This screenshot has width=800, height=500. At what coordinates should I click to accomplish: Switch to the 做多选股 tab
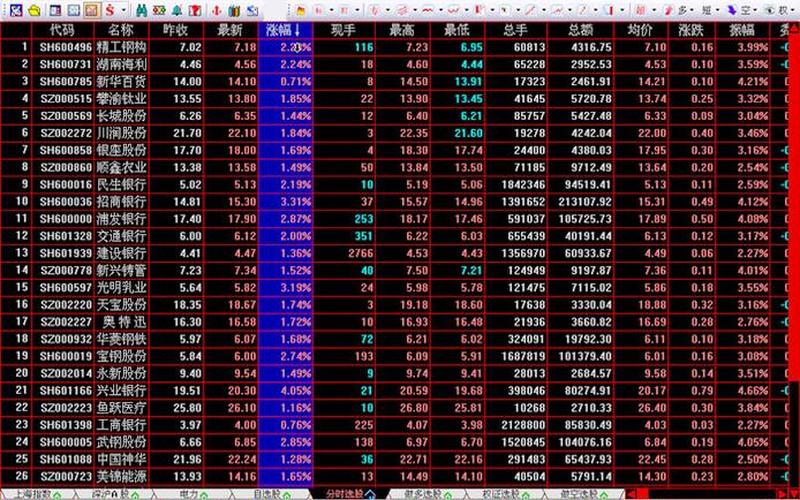(x=429, y=494)
